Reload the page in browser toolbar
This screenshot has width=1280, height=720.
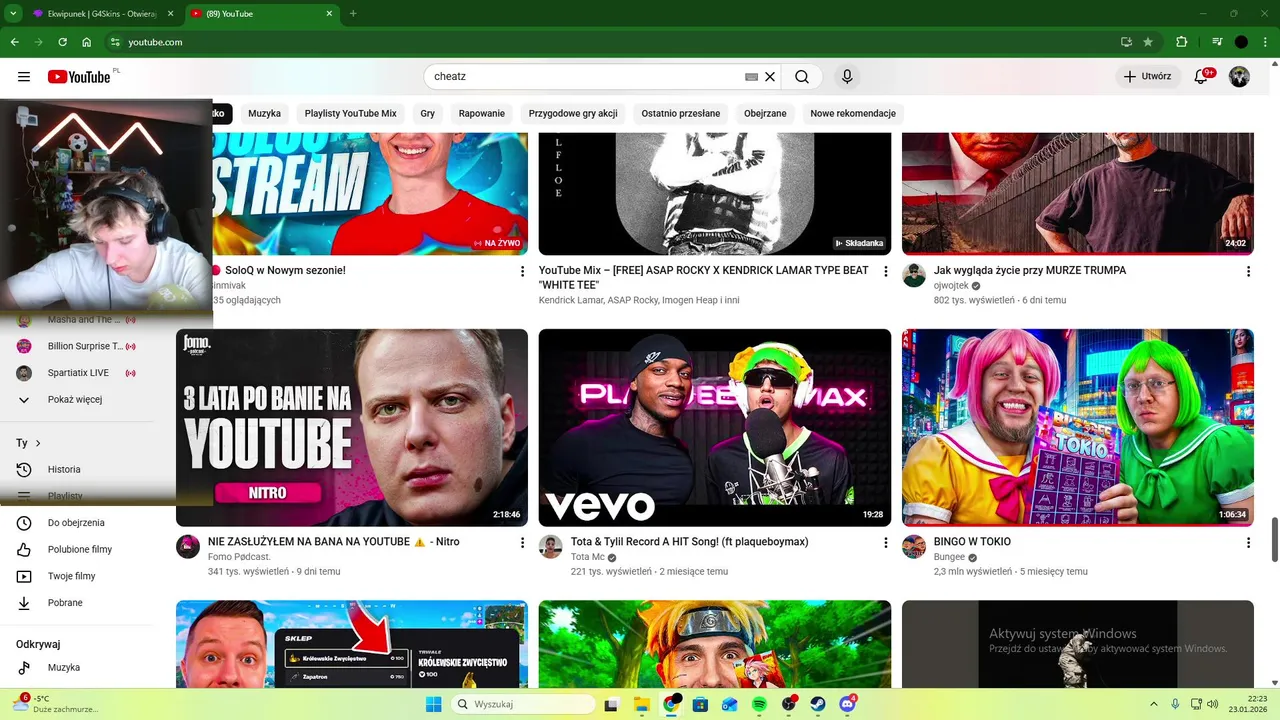(63, 42)
